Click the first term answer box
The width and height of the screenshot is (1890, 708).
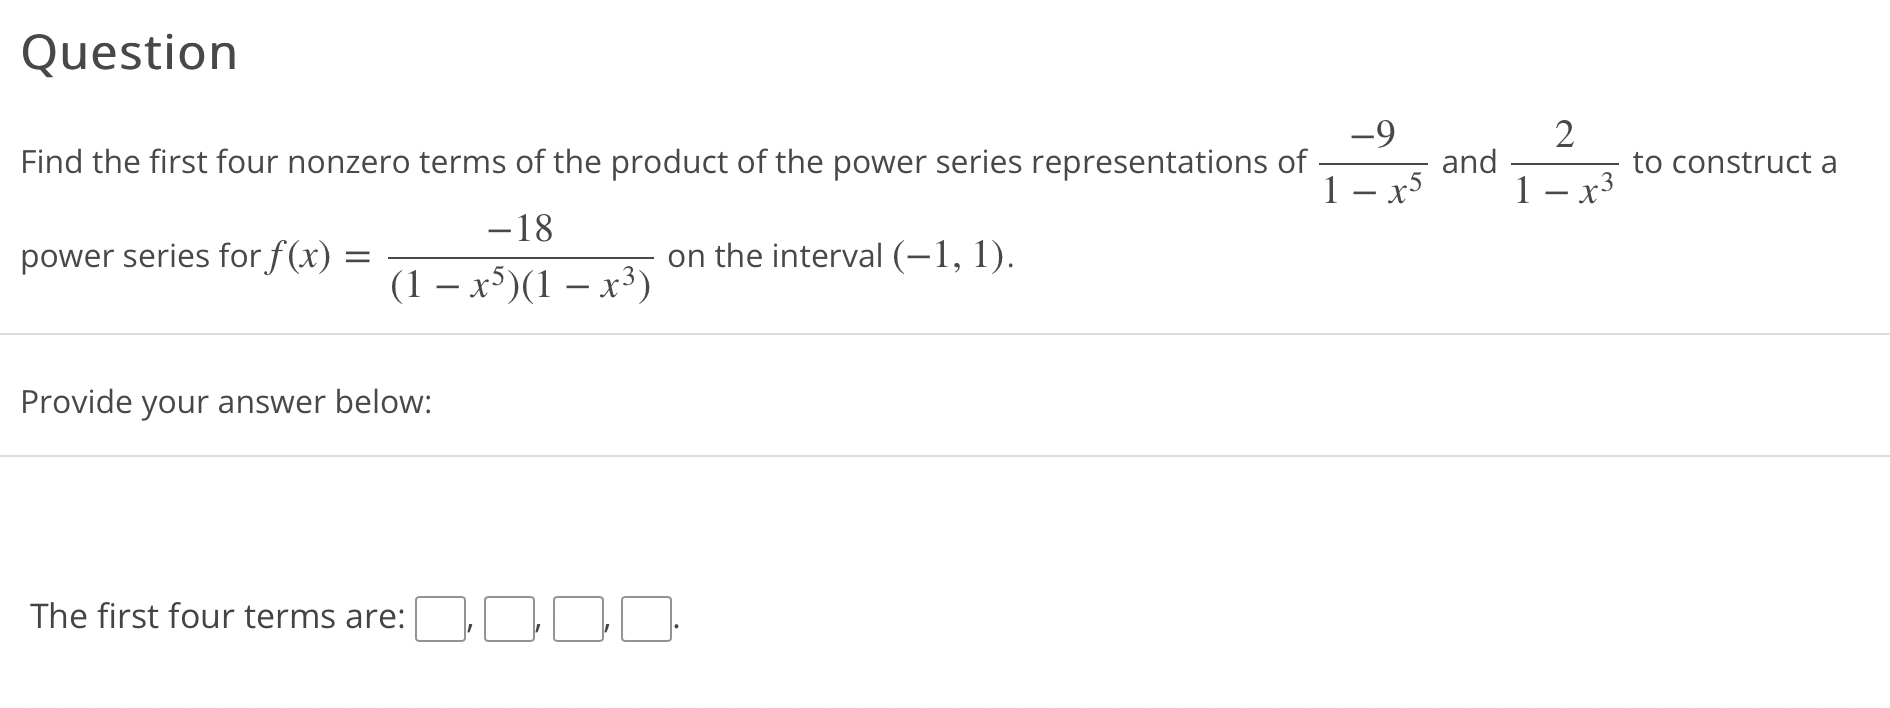coord(440,618)
